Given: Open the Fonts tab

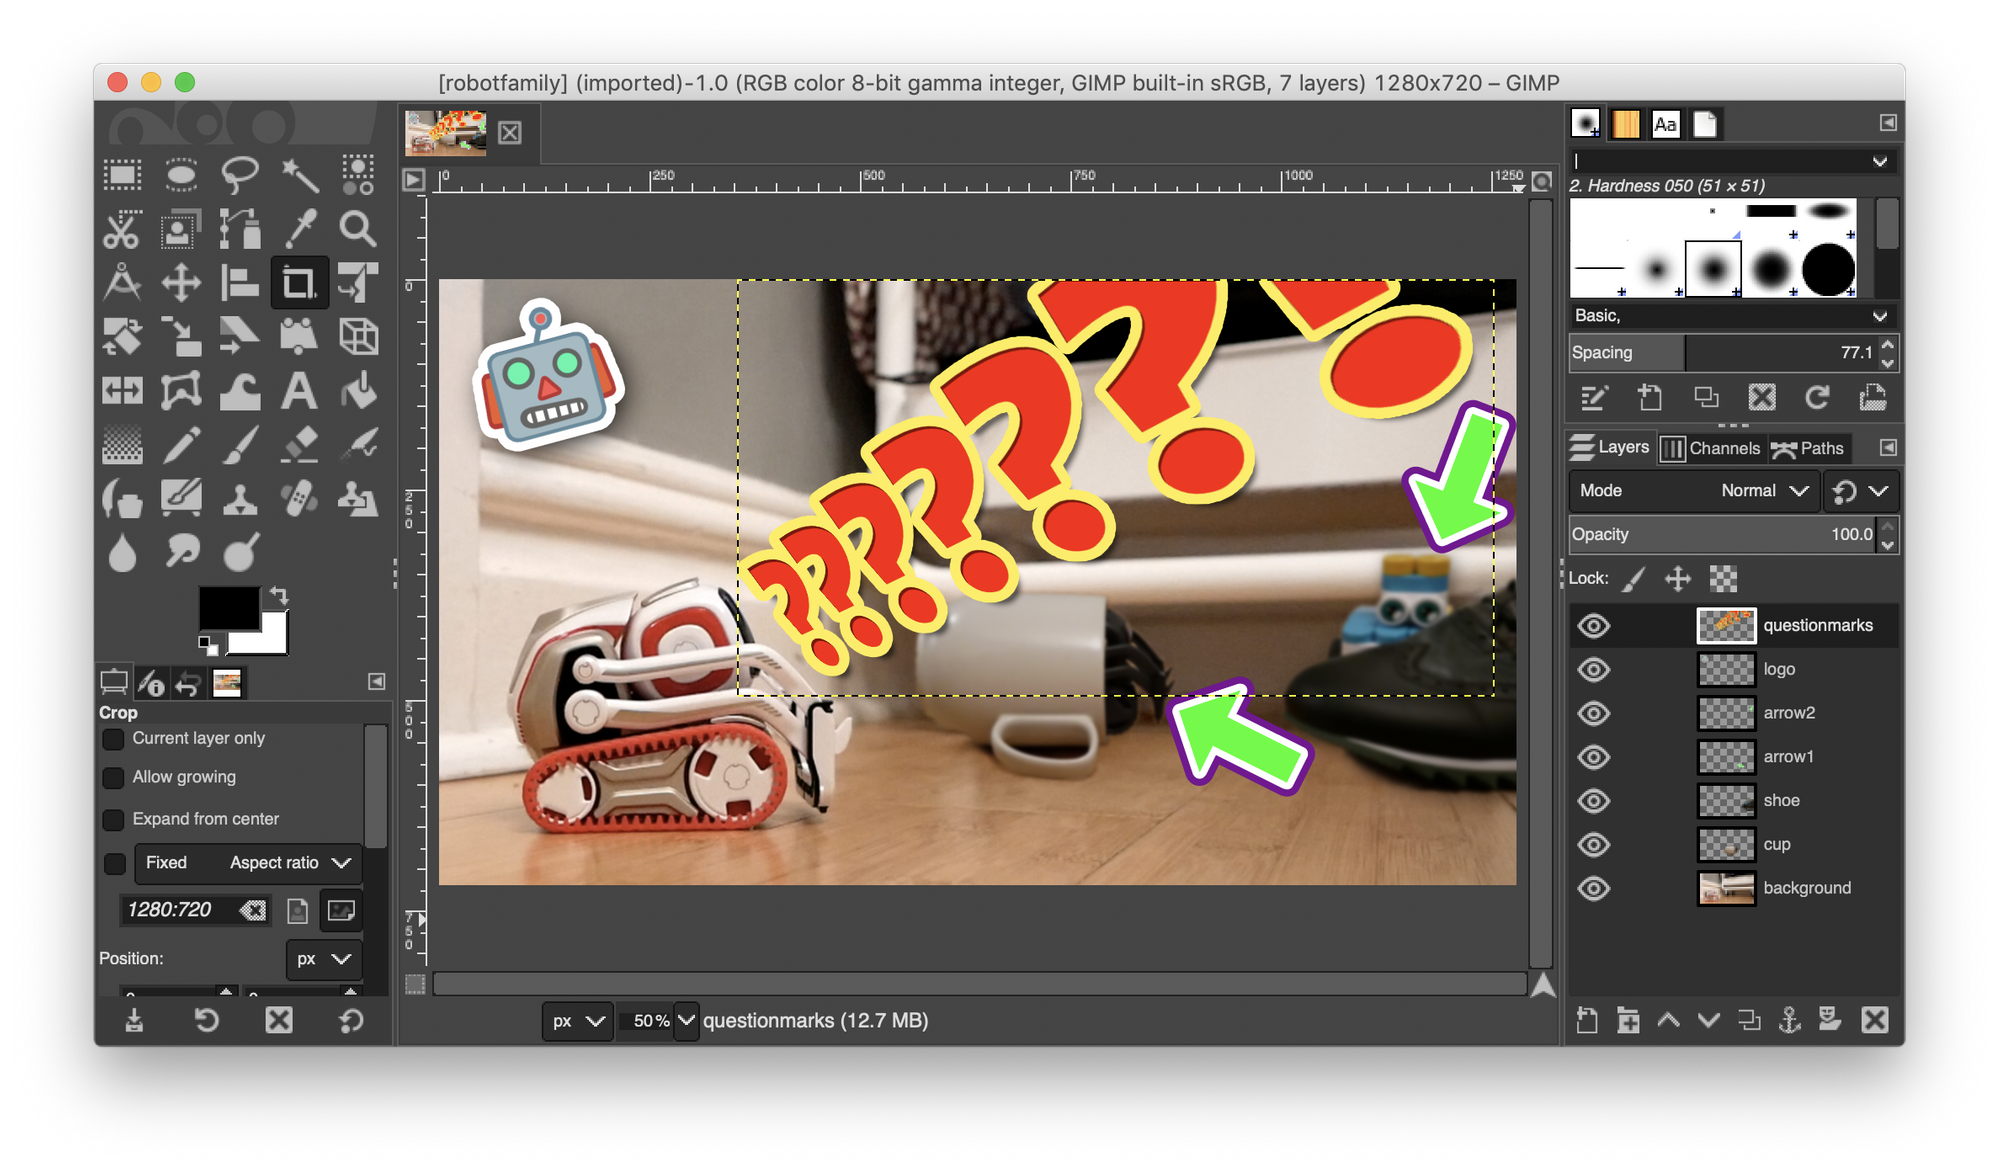Looking at the screenshot, I should tap(1666, 124).
